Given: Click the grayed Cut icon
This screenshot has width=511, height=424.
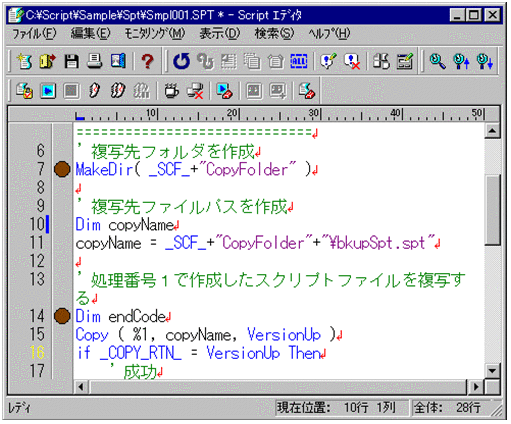Looking at the screenshot, I should [229, 61].
